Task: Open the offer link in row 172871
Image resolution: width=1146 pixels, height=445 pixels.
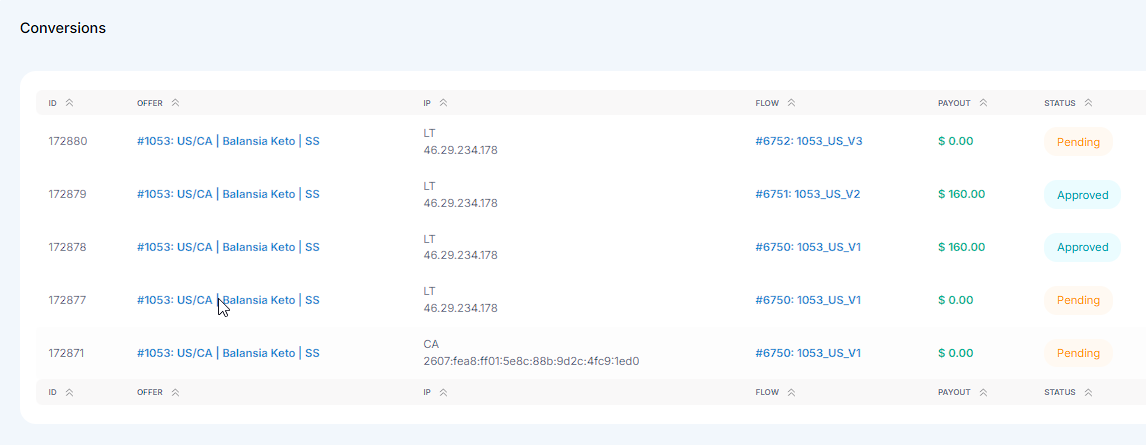Action: point(228,353)
